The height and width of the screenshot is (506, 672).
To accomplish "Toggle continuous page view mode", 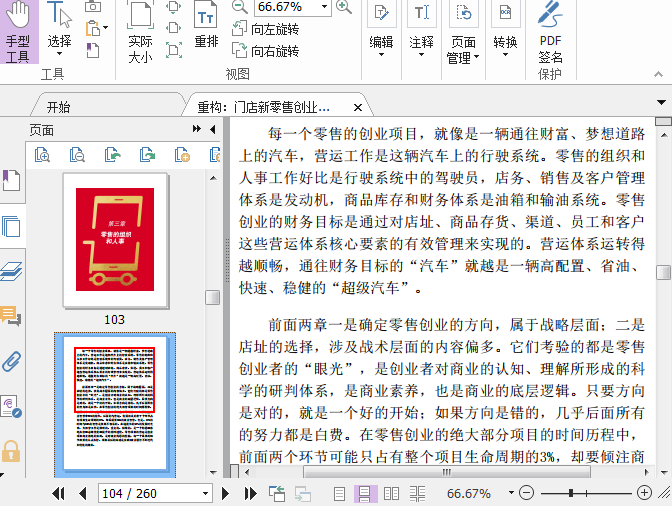I will (365, 494).
